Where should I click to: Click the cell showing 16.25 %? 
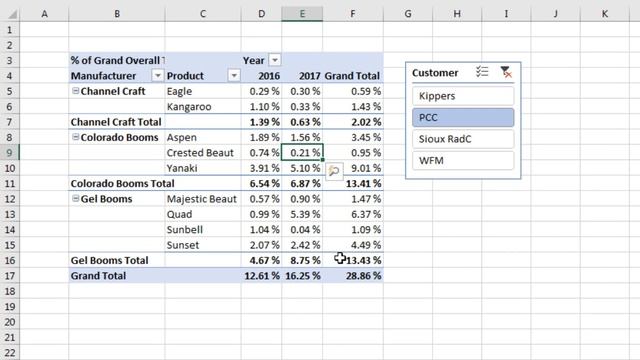[x=302, y=276]
